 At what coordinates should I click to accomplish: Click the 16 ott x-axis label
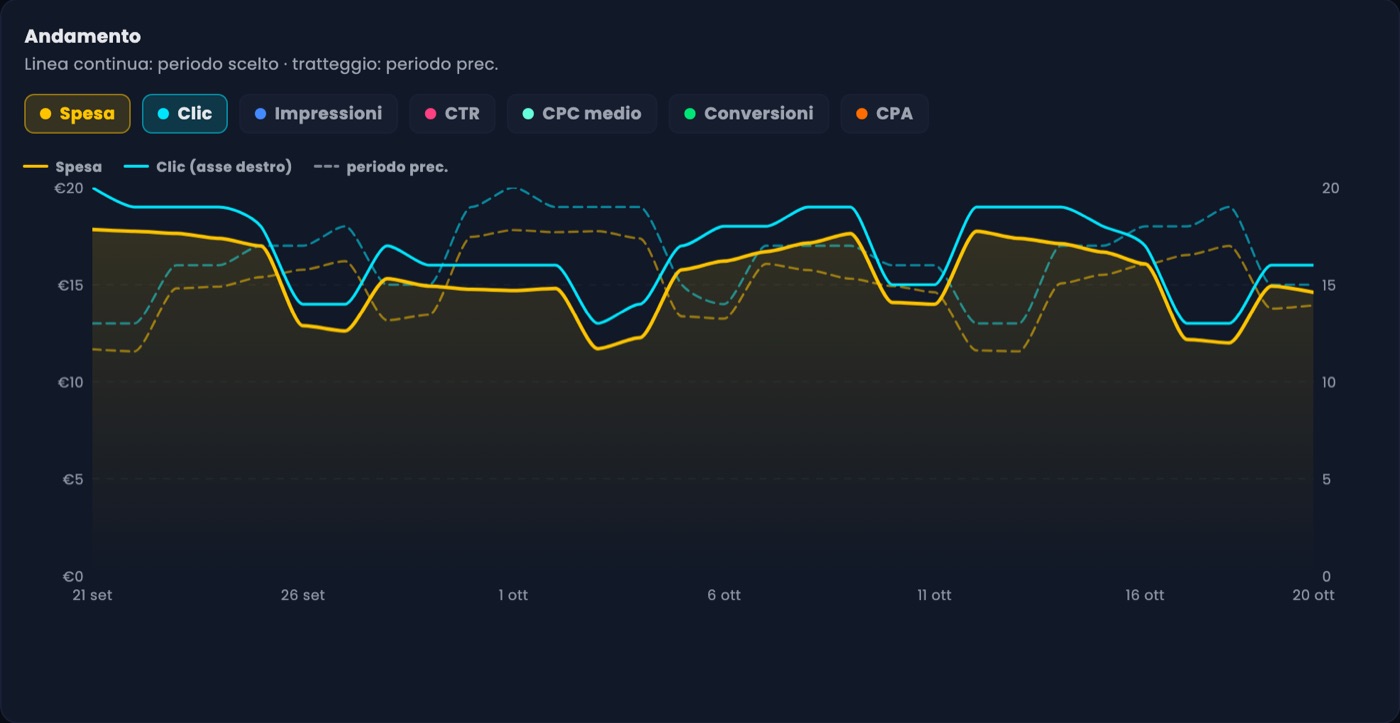(1144, 595)
